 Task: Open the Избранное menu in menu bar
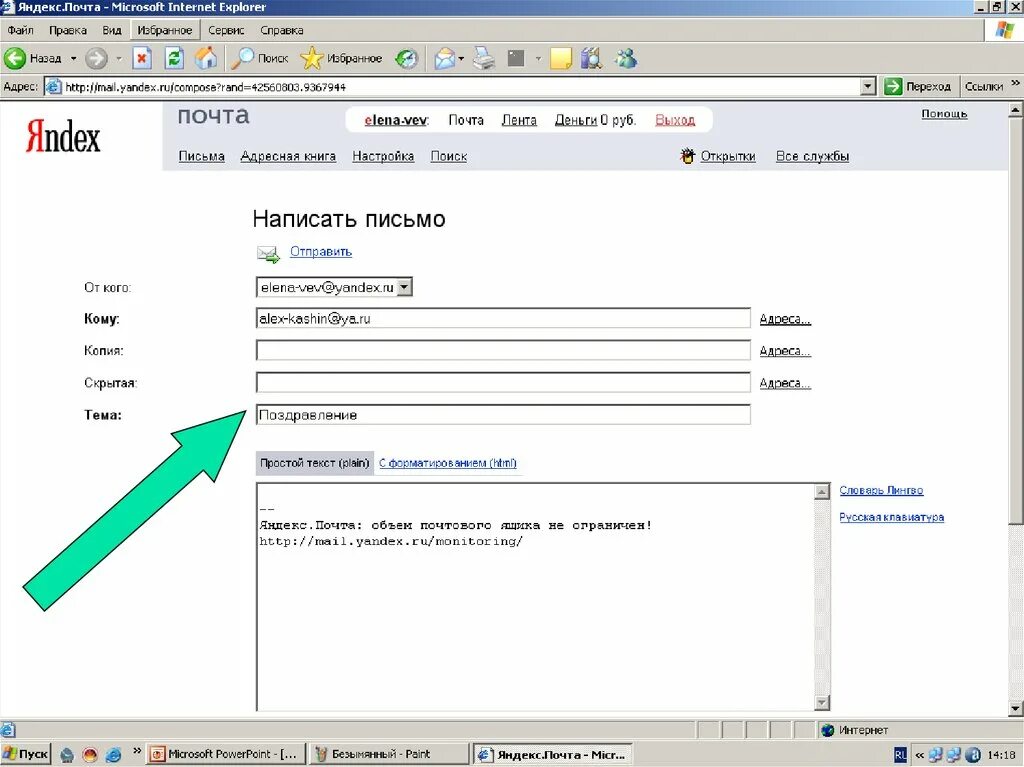165,30
